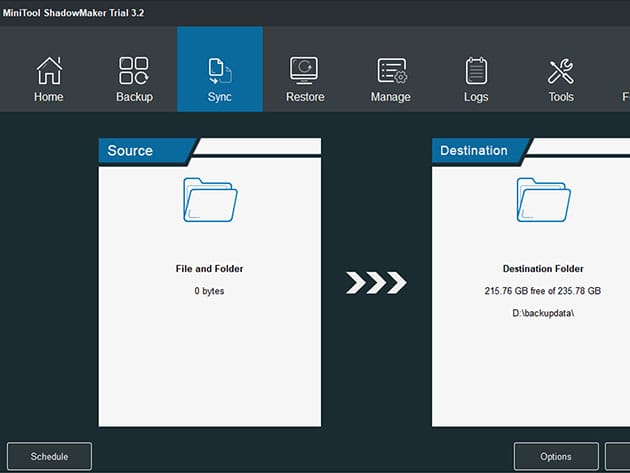
Task: Click the Source folder icon
Action: coord(209,200)
